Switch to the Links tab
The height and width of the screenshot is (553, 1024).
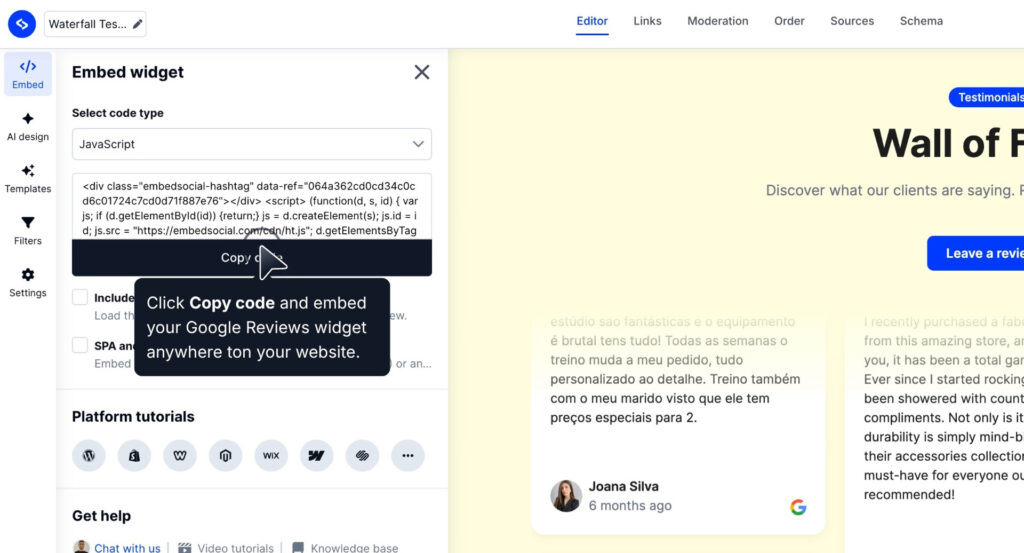click(647, 21)
